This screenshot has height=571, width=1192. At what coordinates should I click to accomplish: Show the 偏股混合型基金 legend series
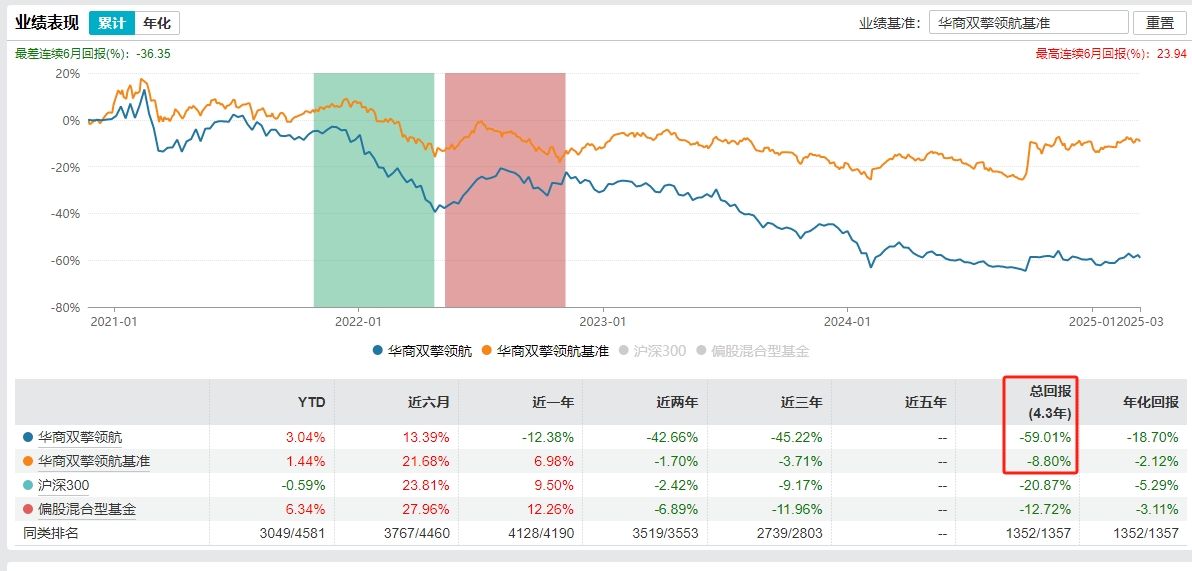tap(752, 351)
